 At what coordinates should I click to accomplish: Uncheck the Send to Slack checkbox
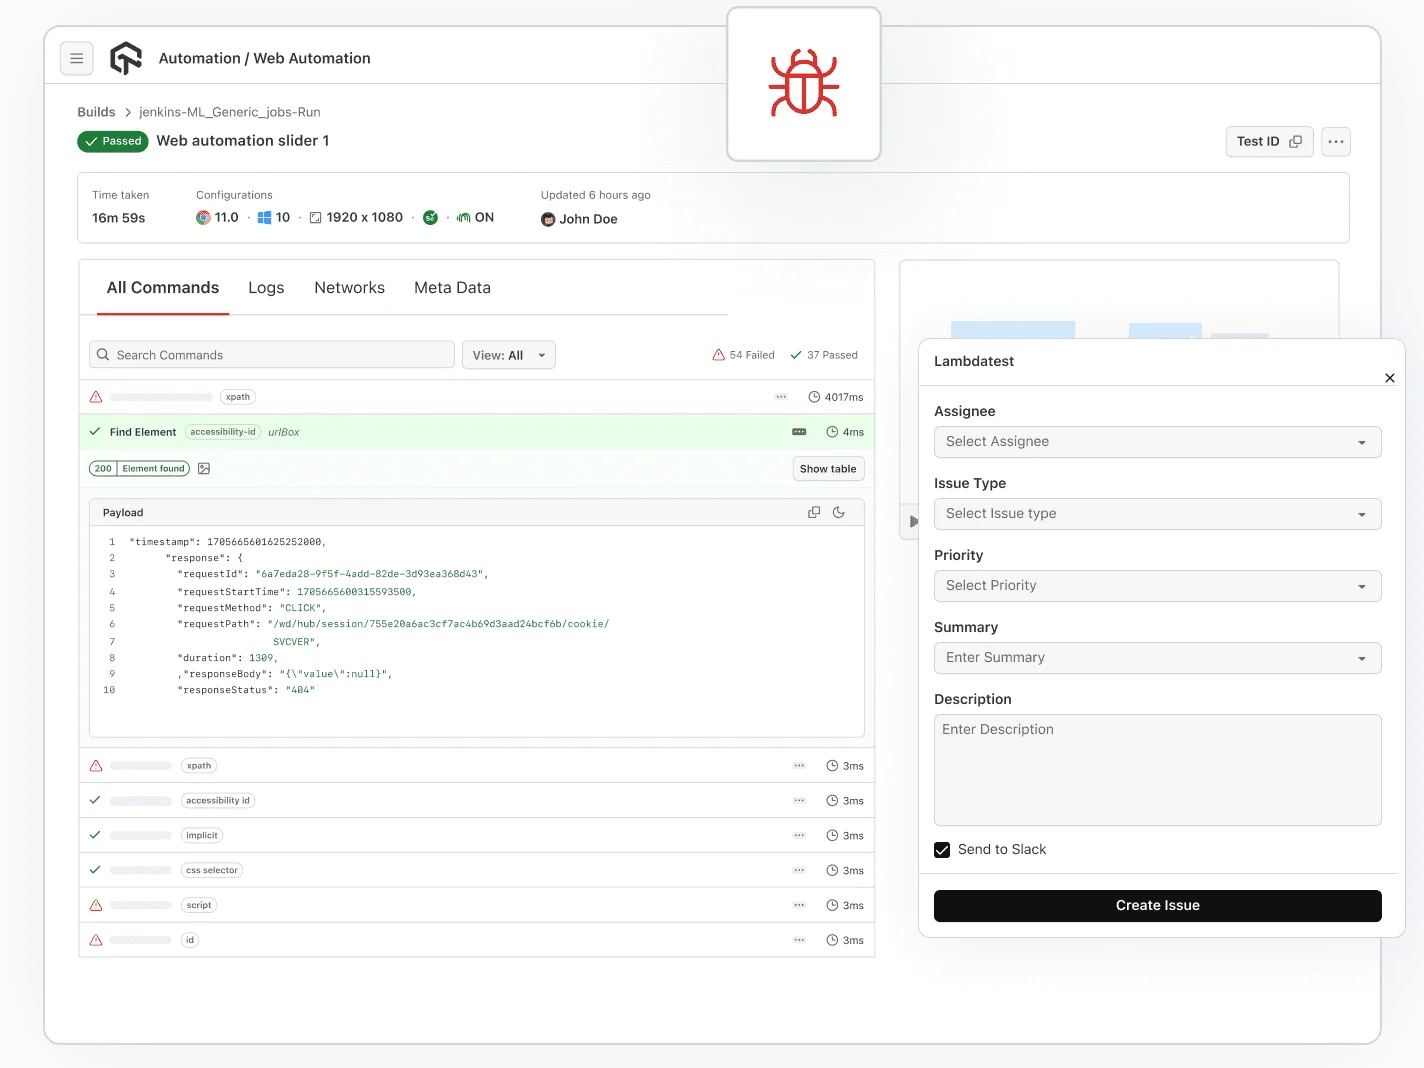(942, 849)
